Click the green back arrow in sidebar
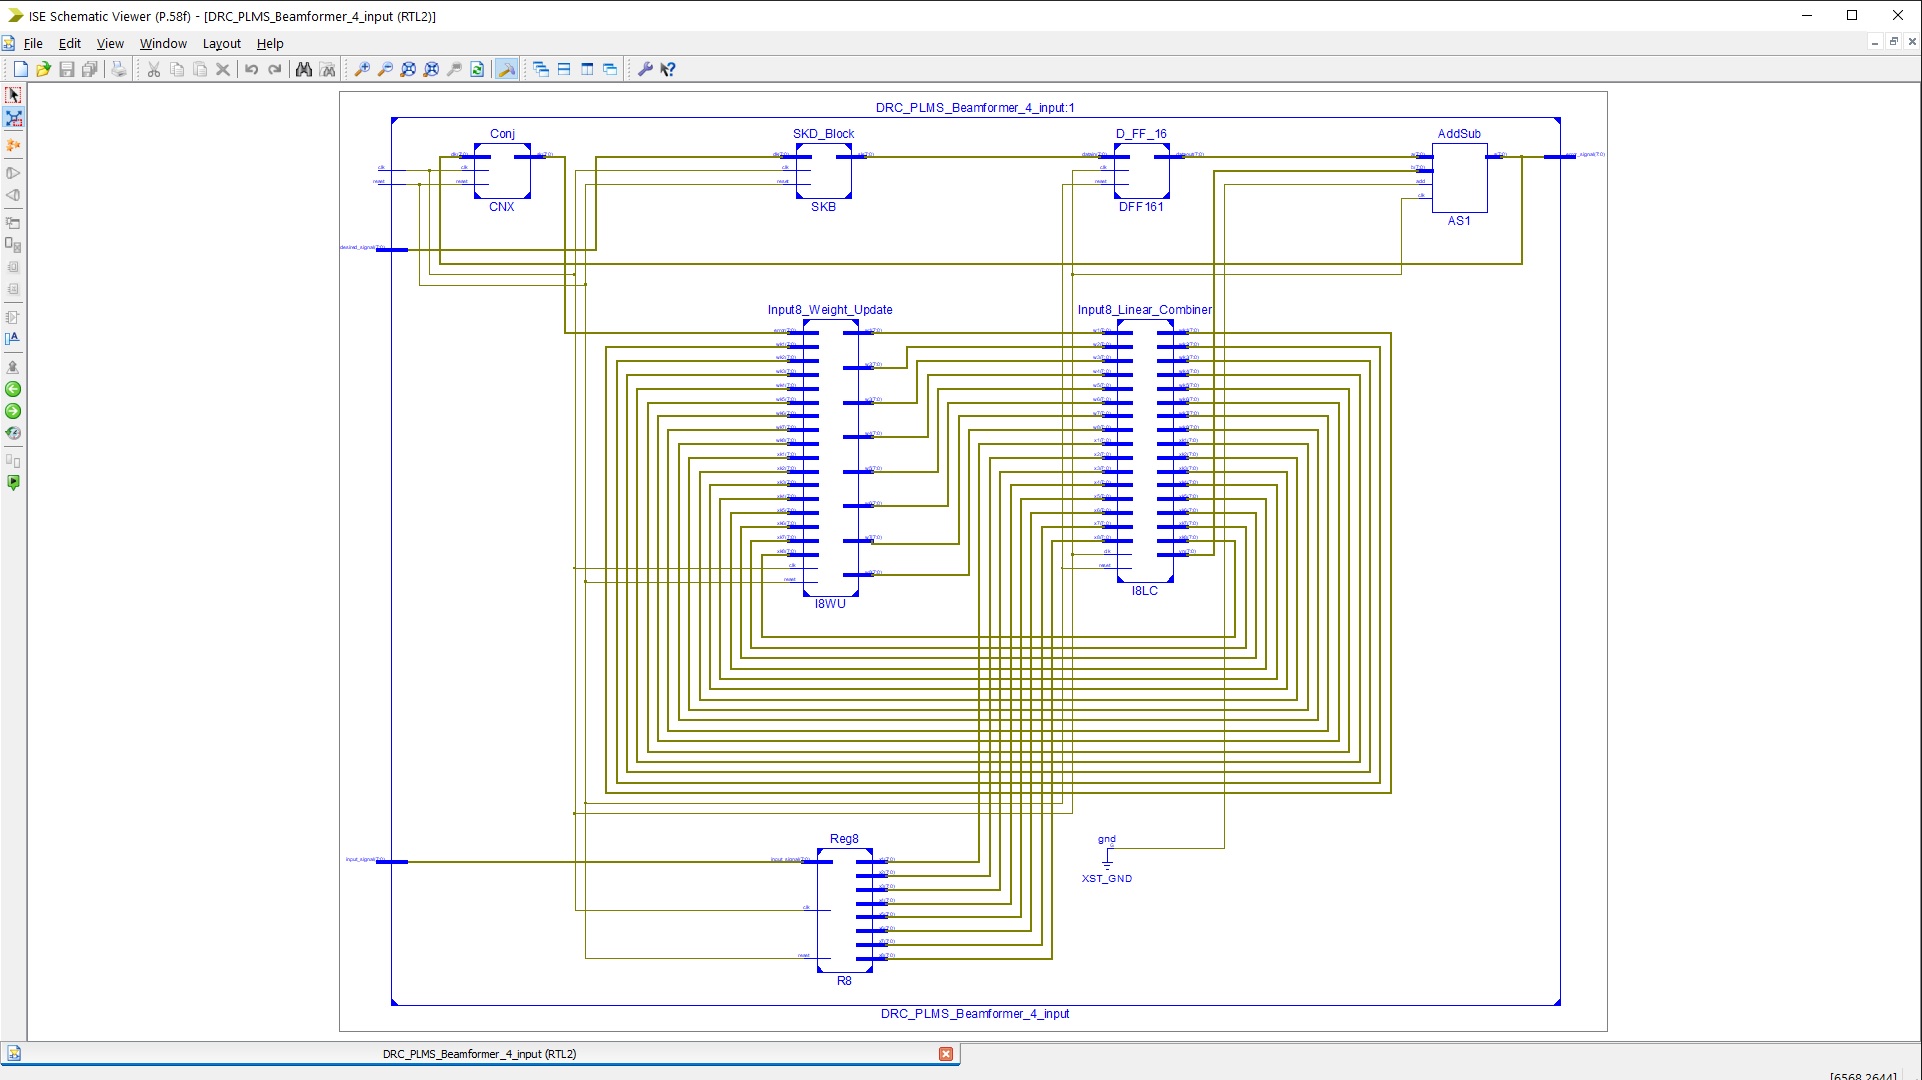 [x=13, y=389]
